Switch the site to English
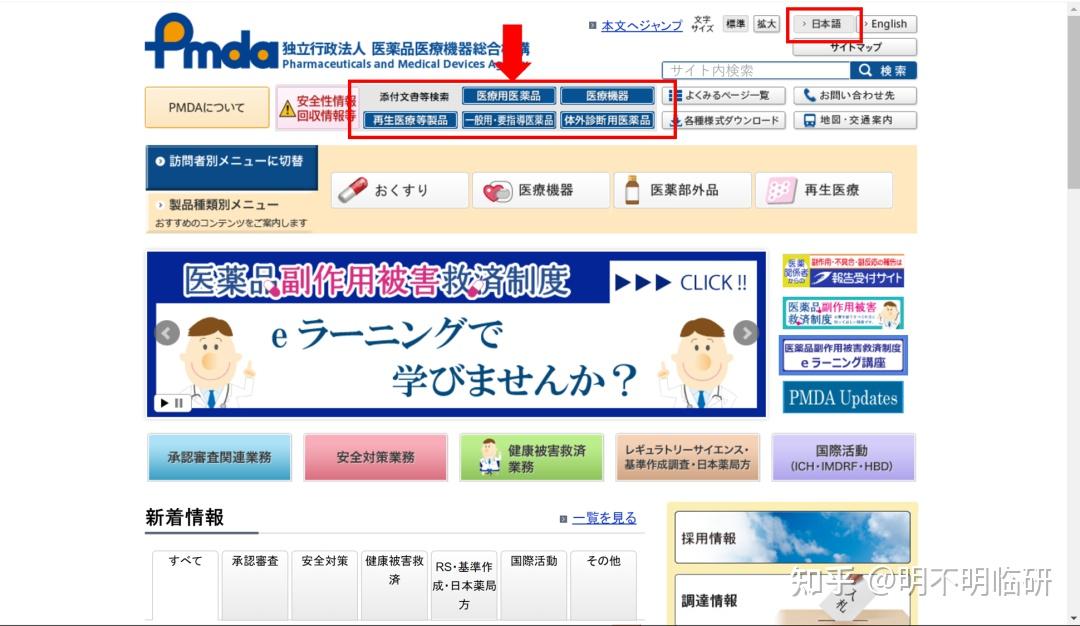The image size is (1080, 626). (x=884, y=23)
